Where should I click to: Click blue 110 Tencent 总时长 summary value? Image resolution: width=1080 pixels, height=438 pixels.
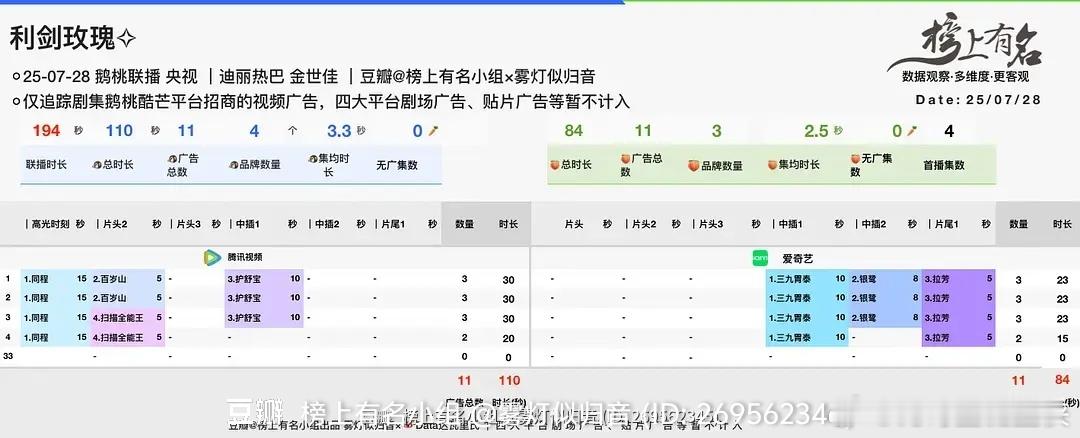[x=119, y=131]
